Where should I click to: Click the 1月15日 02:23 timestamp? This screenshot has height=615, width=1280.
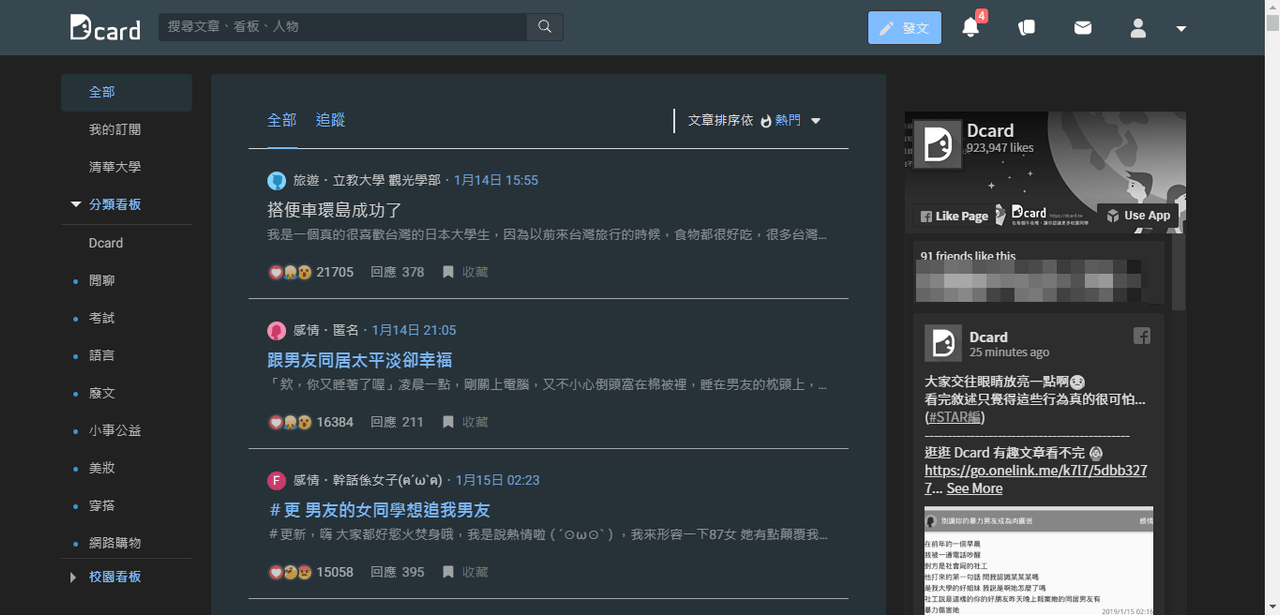tap(497, 481)
